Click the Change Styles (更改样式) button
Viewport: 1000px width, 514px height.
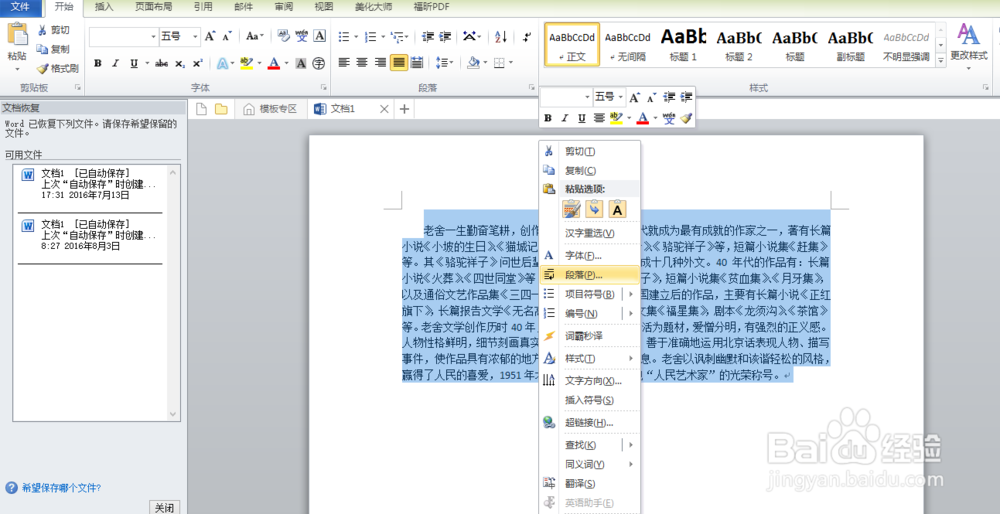[x=968, y=45]
